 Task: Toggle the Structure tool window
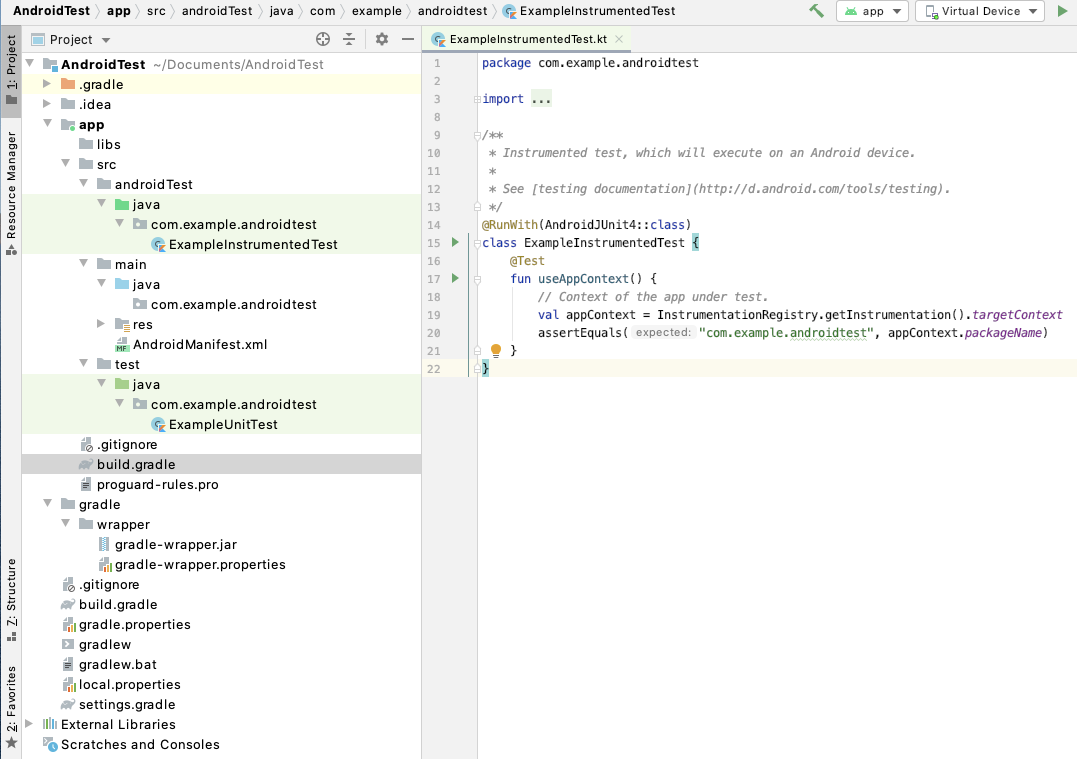pos(11,598)
